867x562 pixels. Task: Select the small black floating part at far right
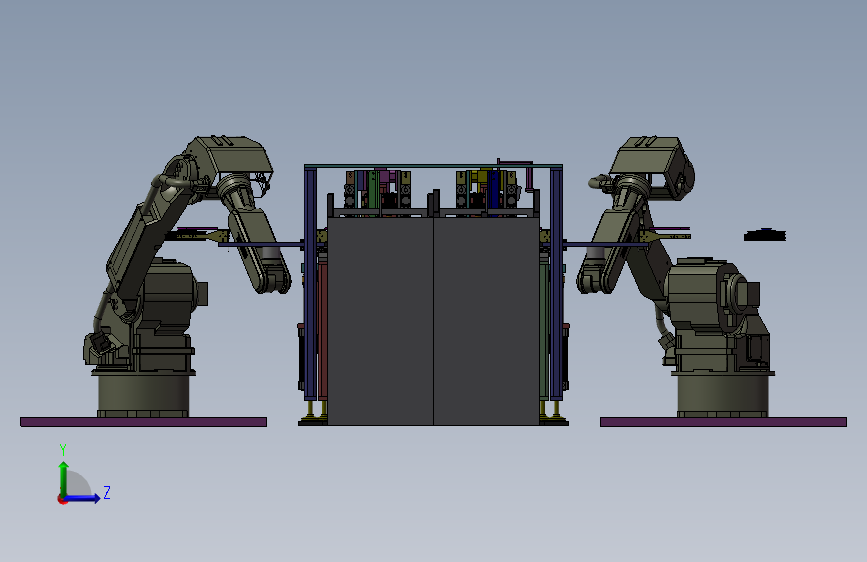pyautogui.click(x=765, y=235)
